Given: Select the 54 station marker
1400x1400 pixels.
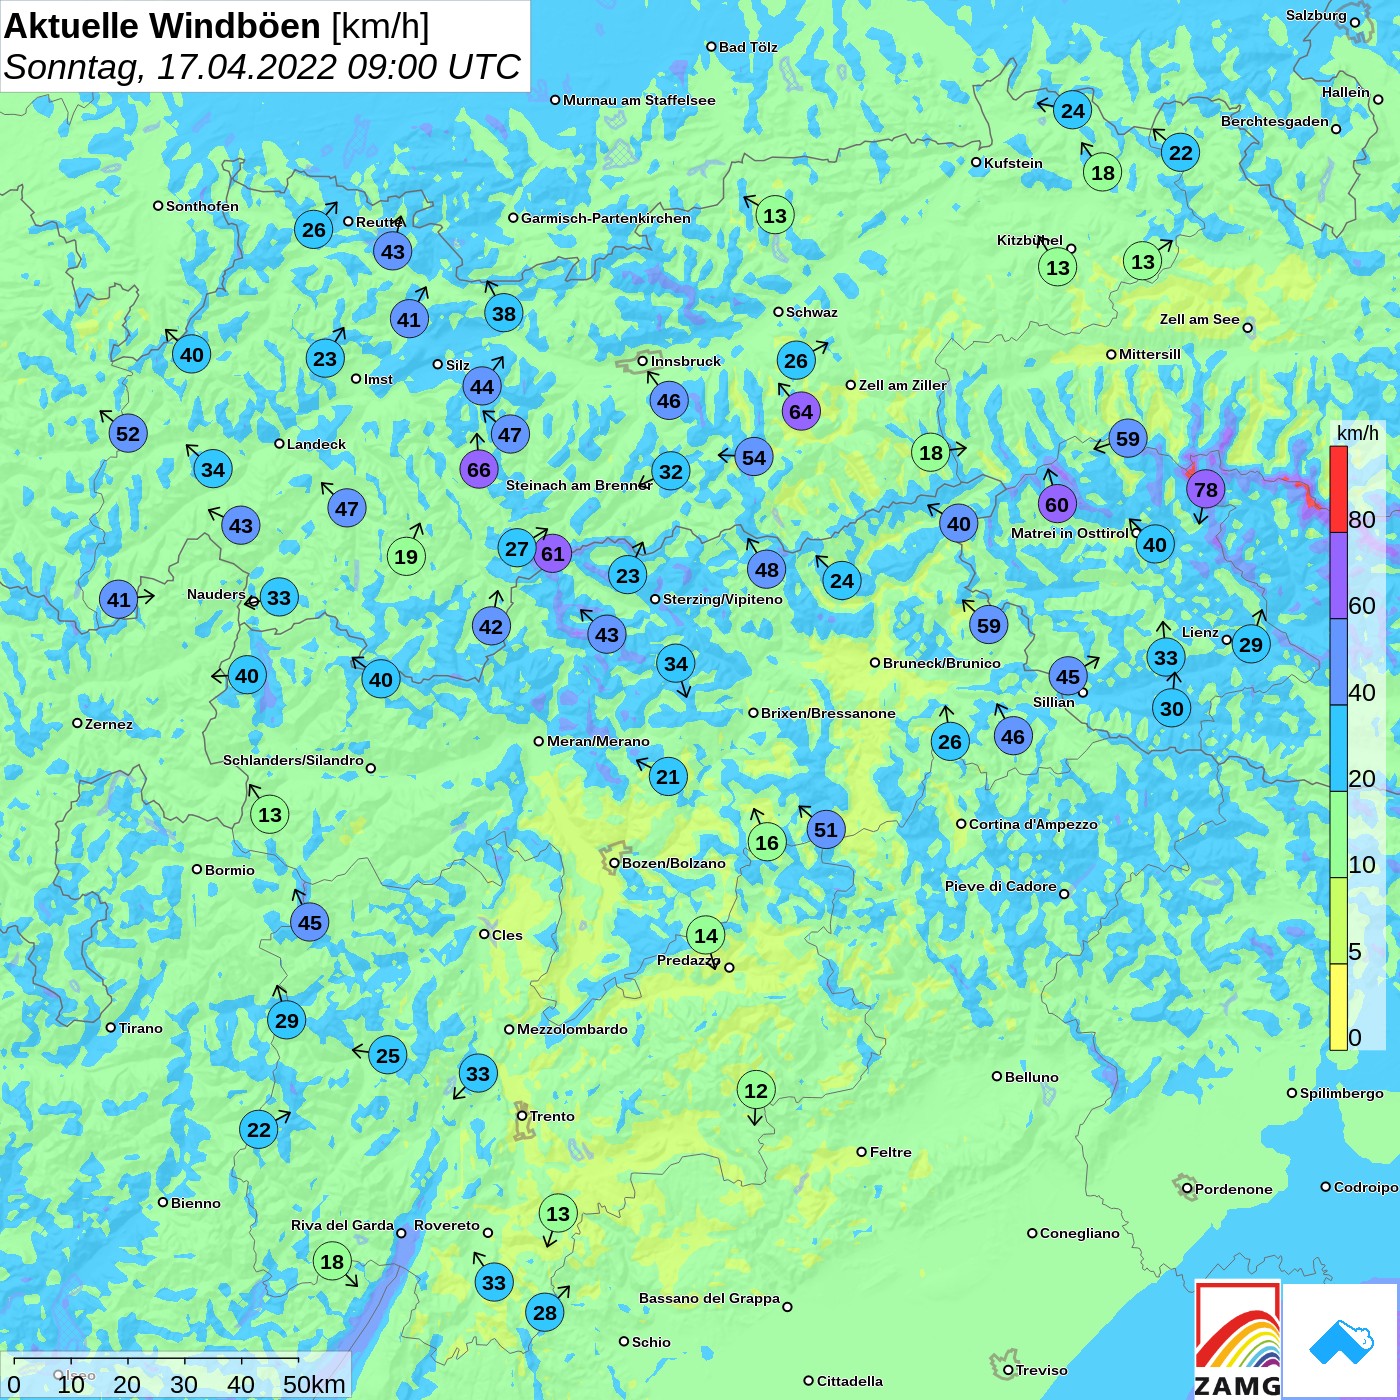Looking at the screenshot, I should click(x=754, y=457).
